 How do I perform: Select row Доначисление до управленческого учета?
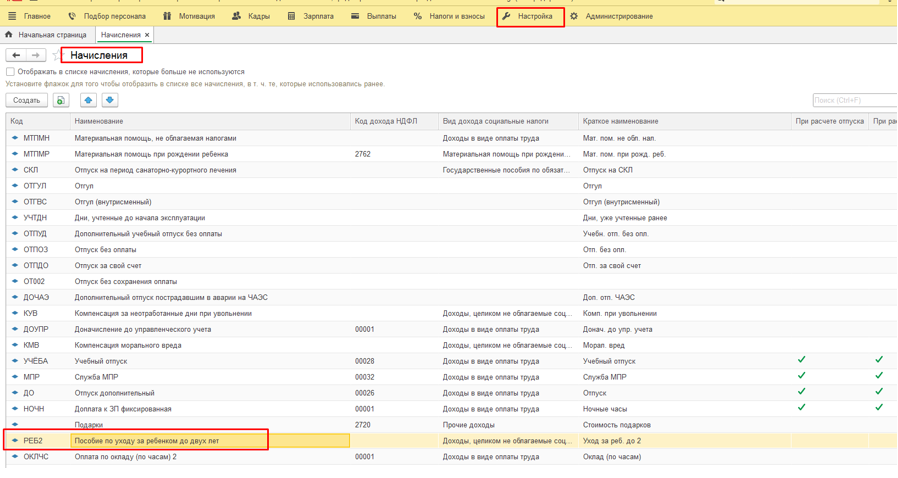pos(451,330)
